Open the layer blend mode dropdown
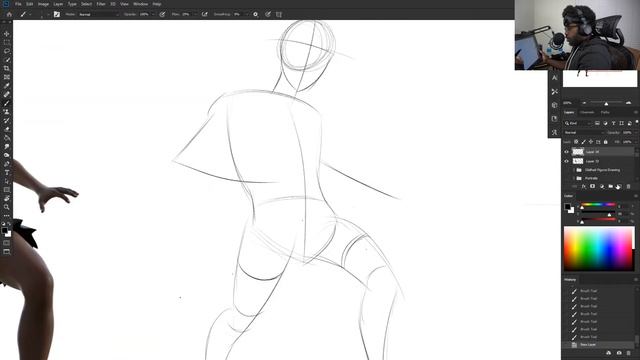640x360 pixels. (x=583, y=133)
